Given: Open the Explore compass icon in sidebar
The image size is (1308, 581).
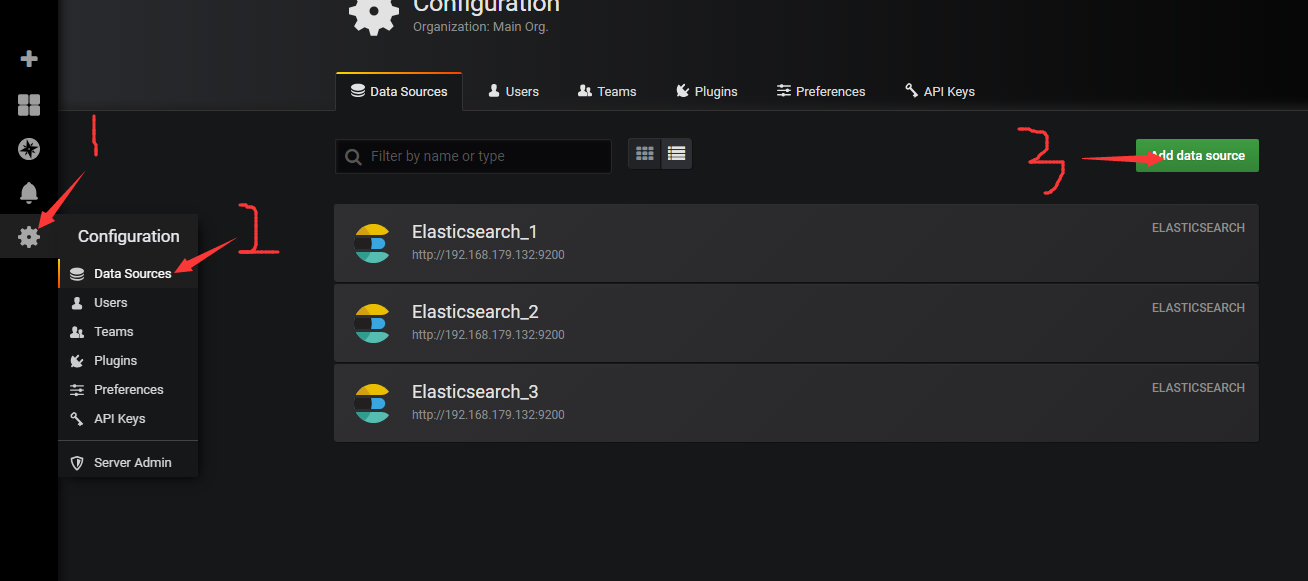Looking at the screenshot, I should click(28, 148).
